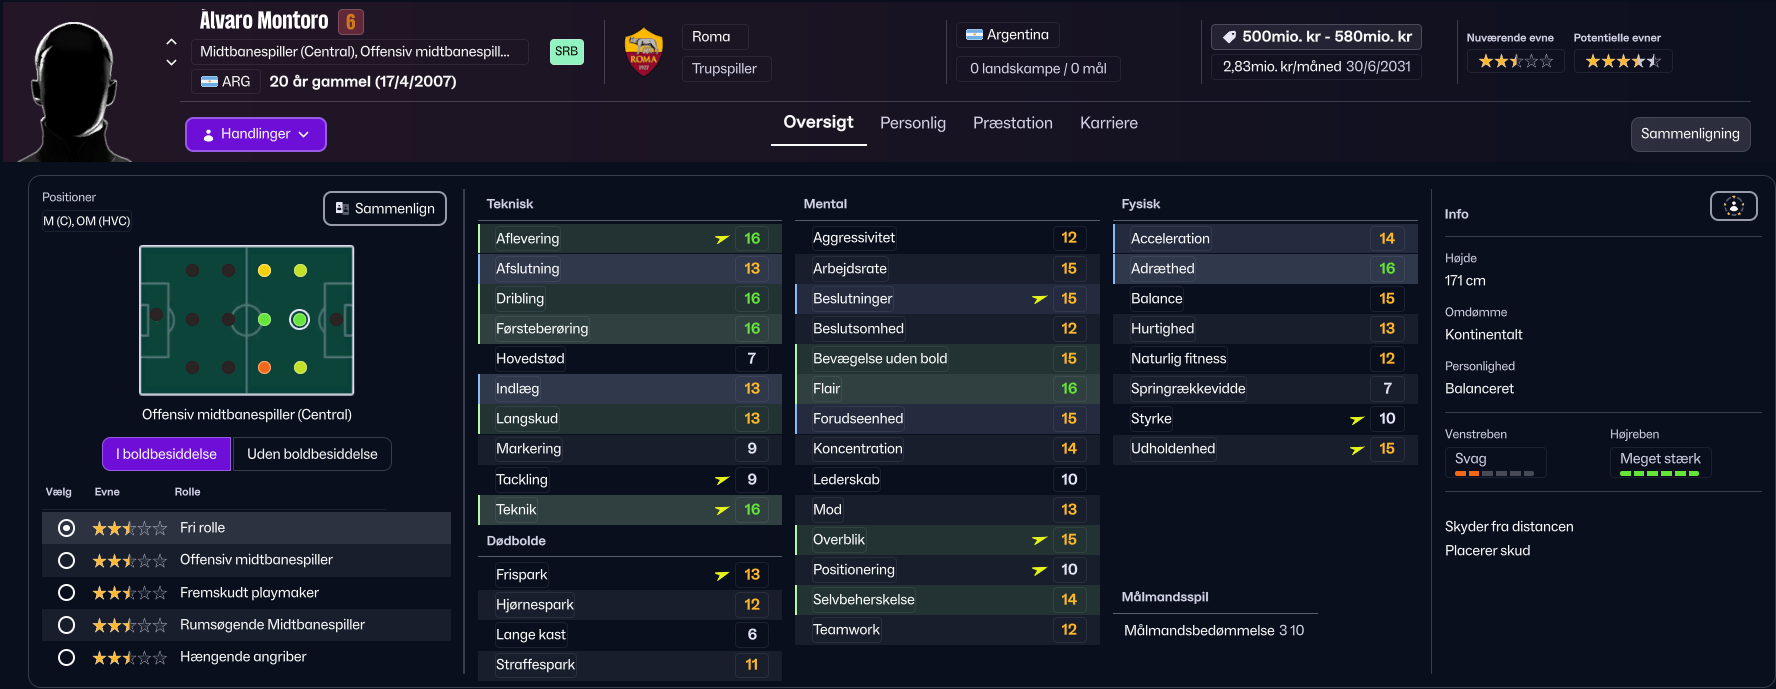Click the Roma club badge icon
1776x689 pixels.
(x=643, y=52)
